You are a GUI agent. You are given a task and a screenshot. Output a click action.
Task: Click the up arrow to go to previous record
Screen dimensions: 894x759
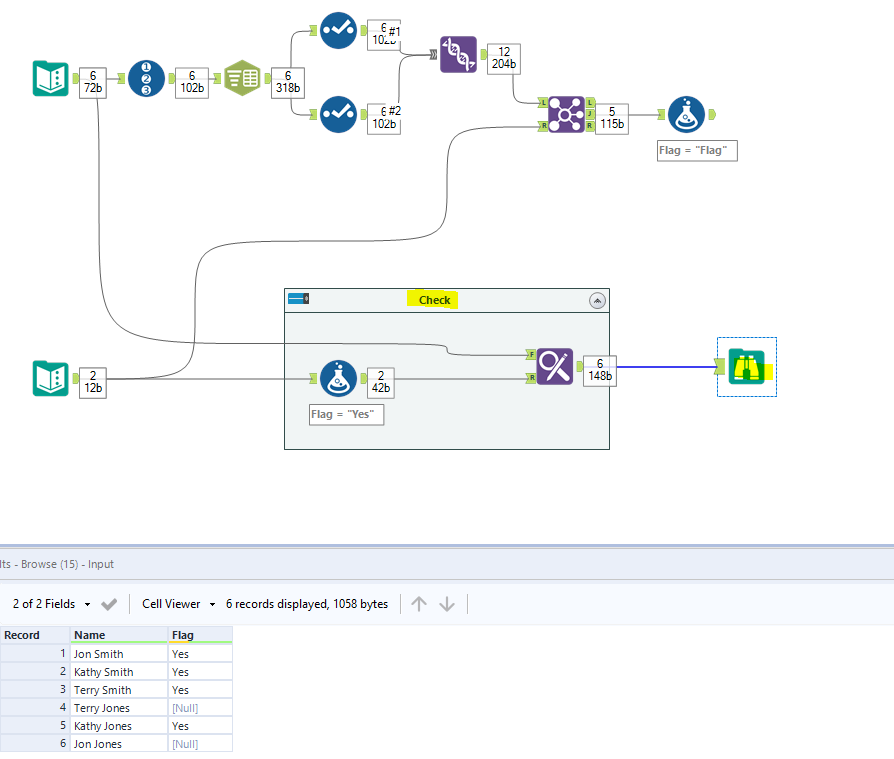pos(419,604)
